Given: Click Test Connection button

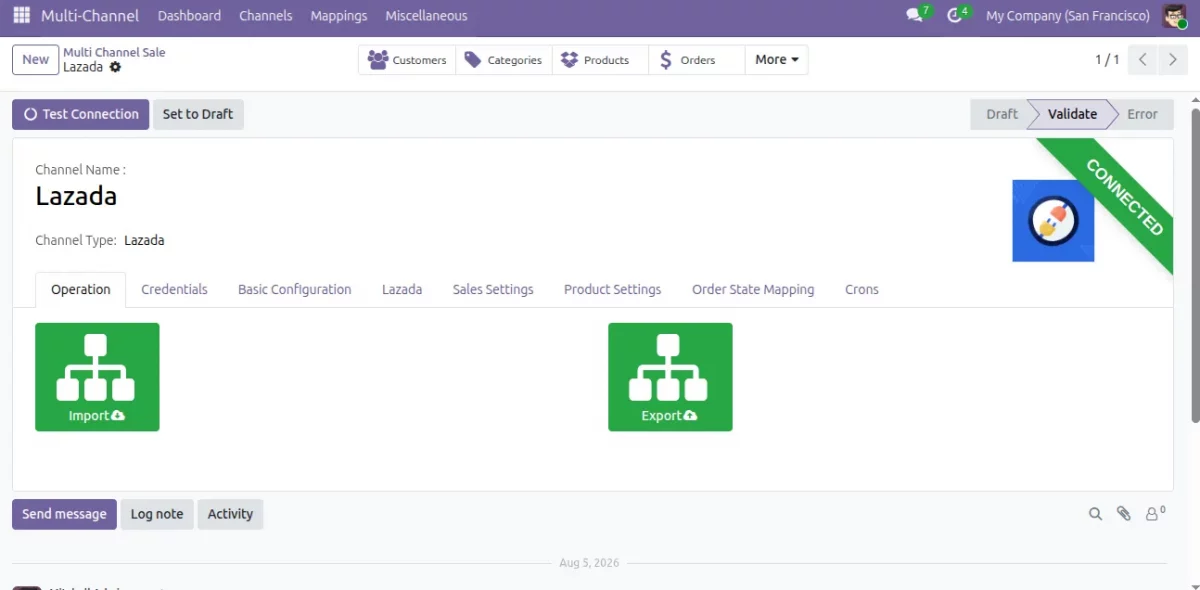Looking at the screenshot, I should coord(81,114).
